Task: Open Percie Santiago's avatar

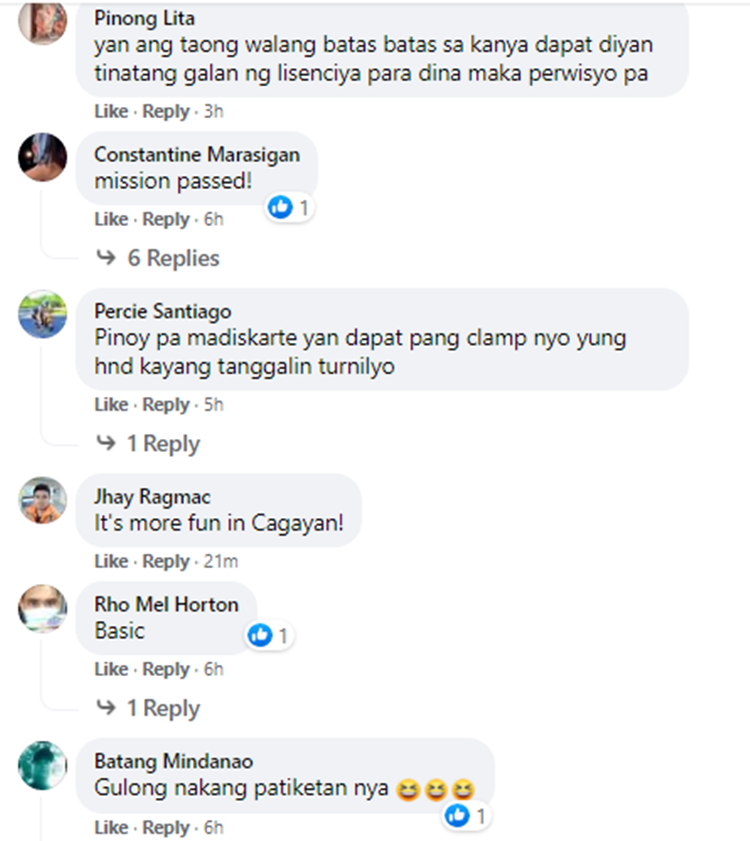Action: tap(42, 314)
